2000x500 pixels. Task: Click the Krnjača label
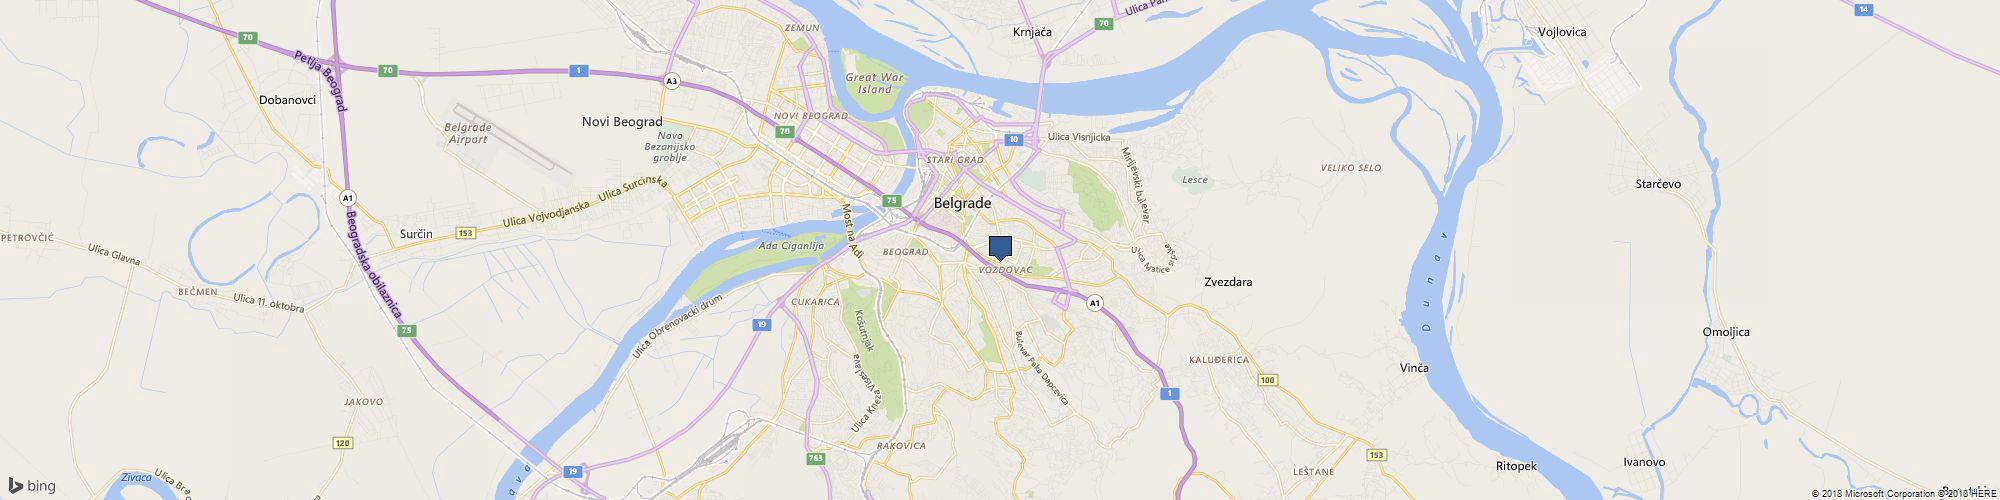point(1032,33)
